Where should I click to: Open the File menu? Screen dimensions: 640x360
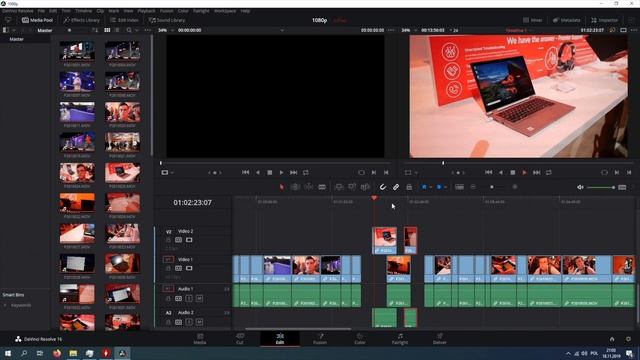[x=41, y=11]
